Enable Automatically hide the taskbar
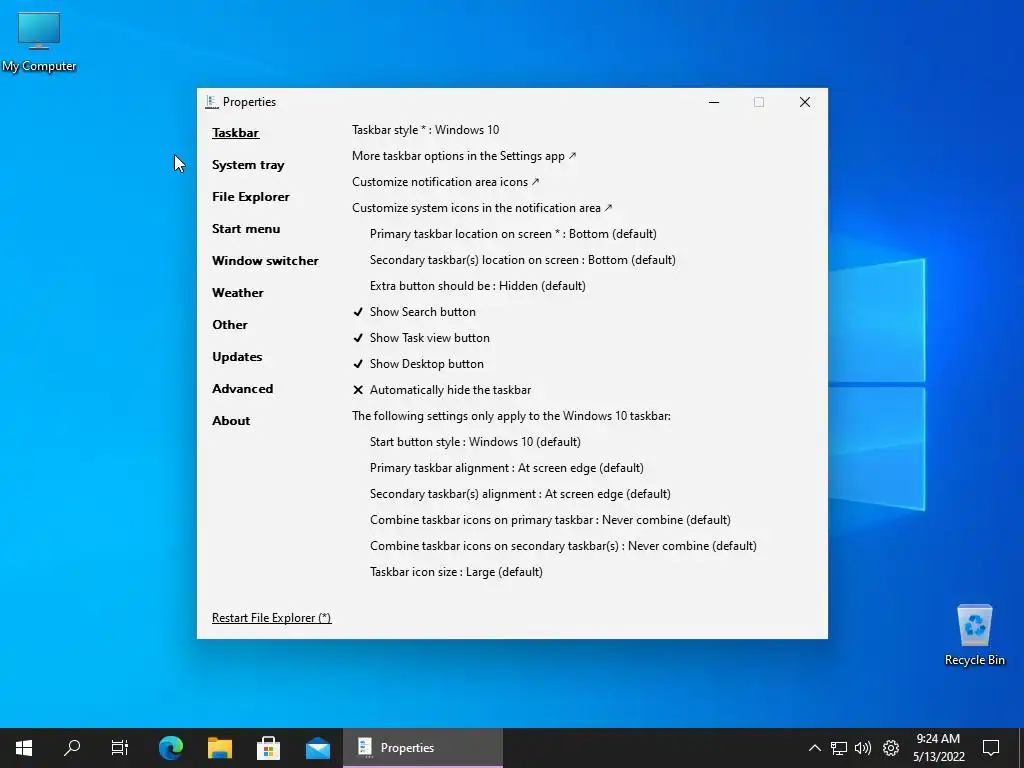 (441, 390)
